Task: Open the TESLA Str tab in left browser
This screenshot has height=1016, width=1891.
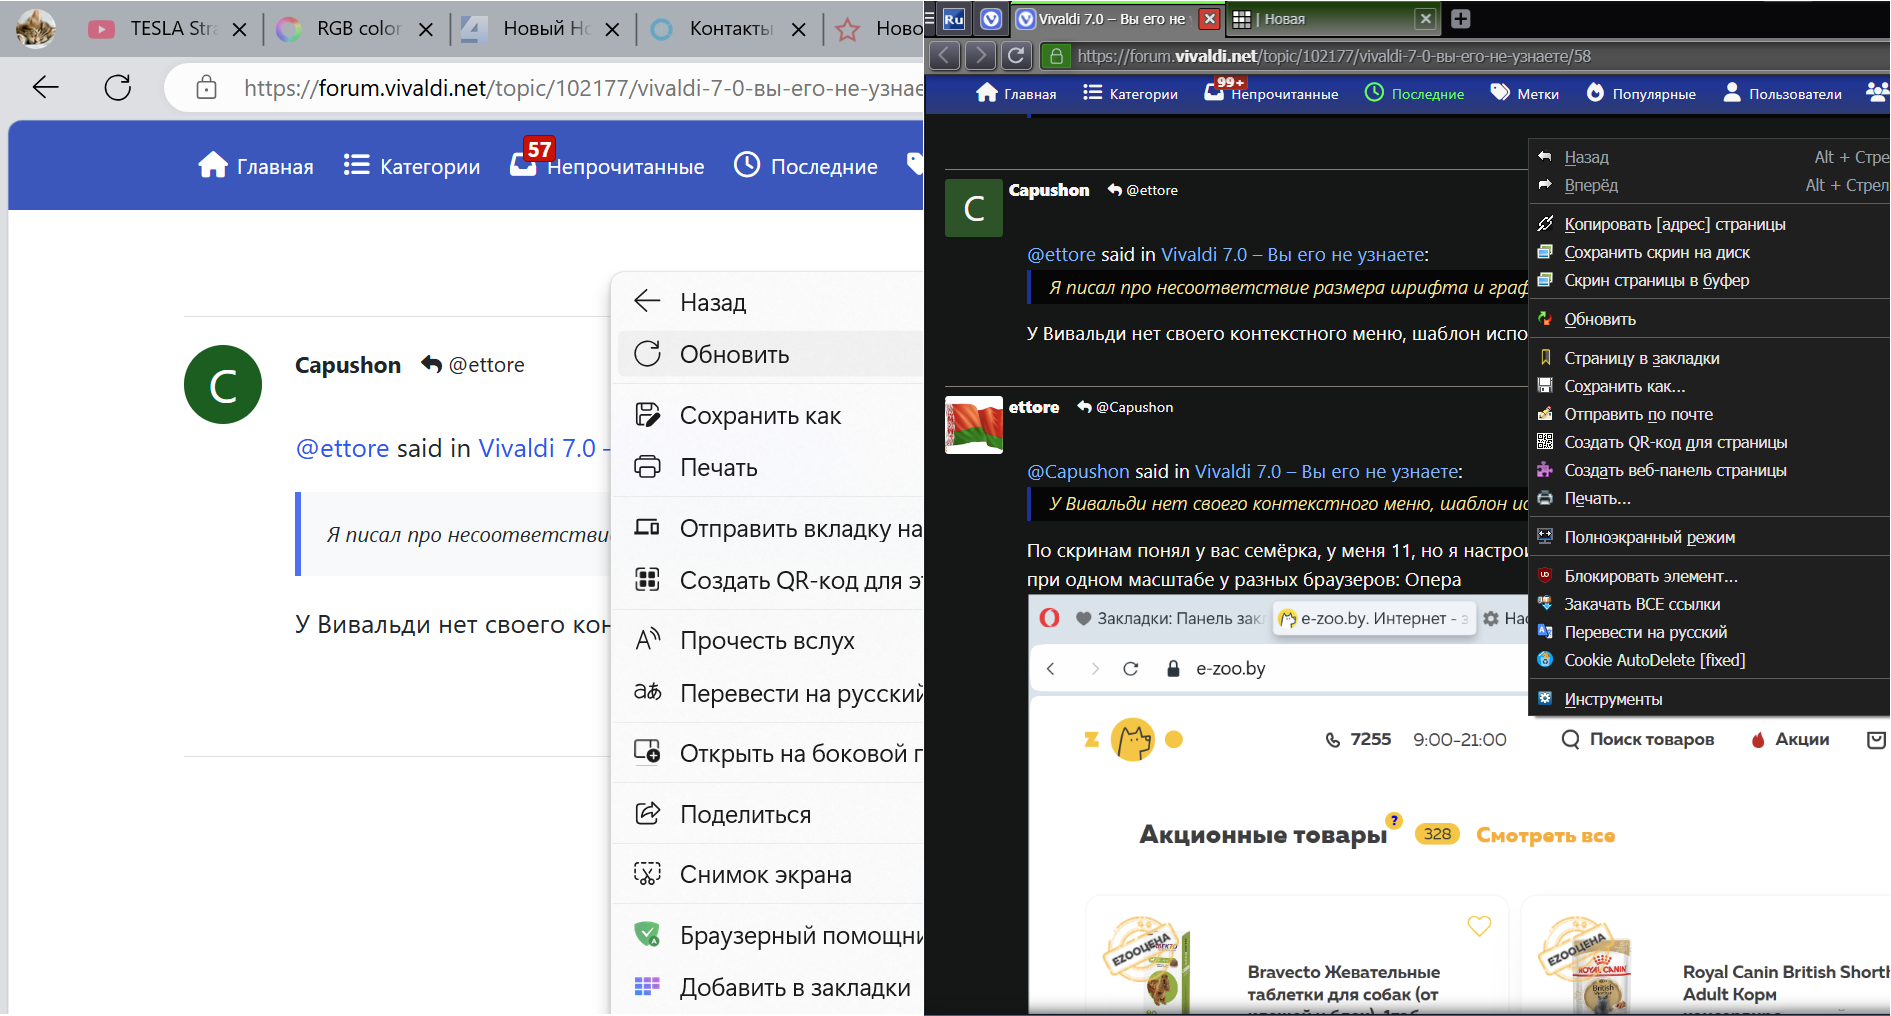Action: point(154,29)
